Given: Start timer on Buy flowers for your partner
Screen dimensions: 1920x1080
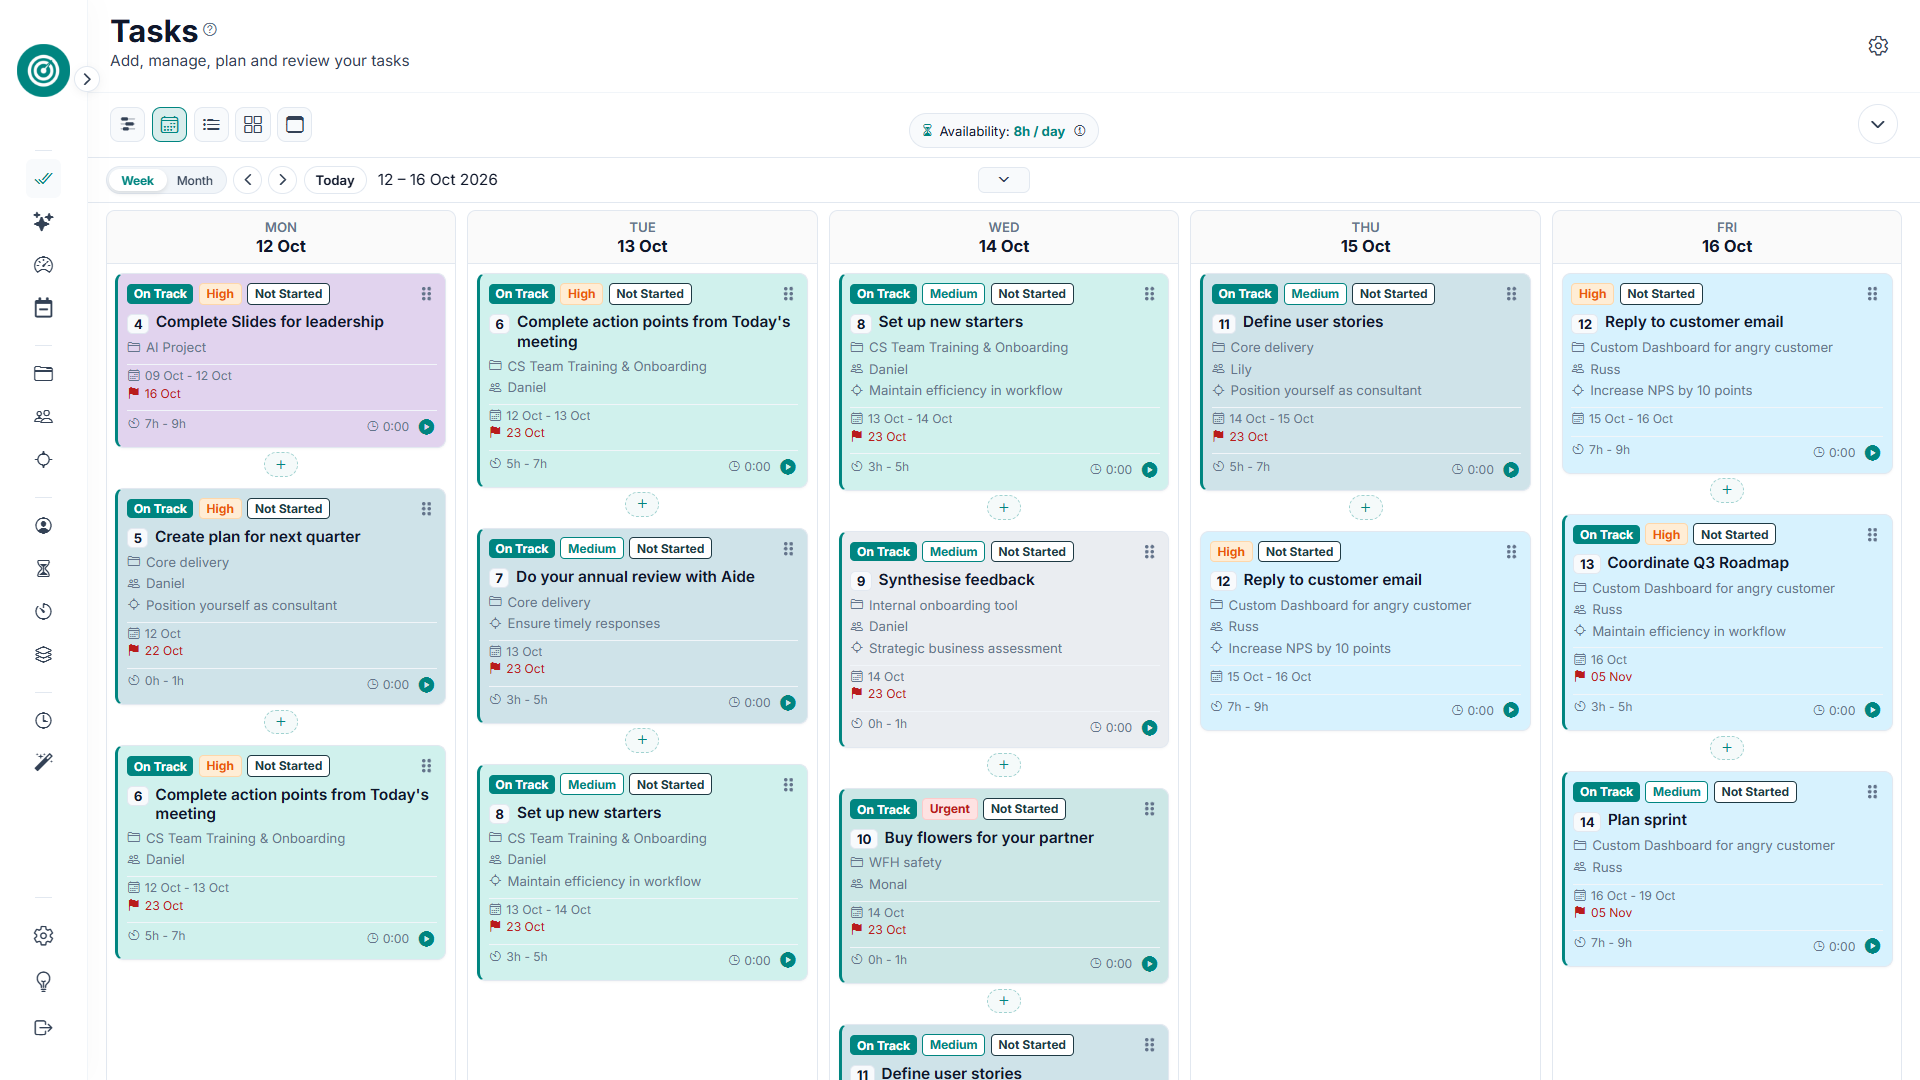Looking at the screenshot, I should coord(1150,964).
